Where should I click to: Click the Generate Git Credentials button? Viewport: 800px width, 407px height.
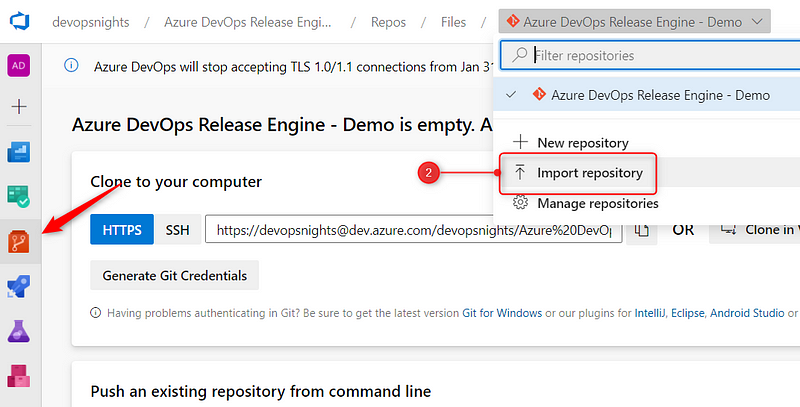point(175,274)
